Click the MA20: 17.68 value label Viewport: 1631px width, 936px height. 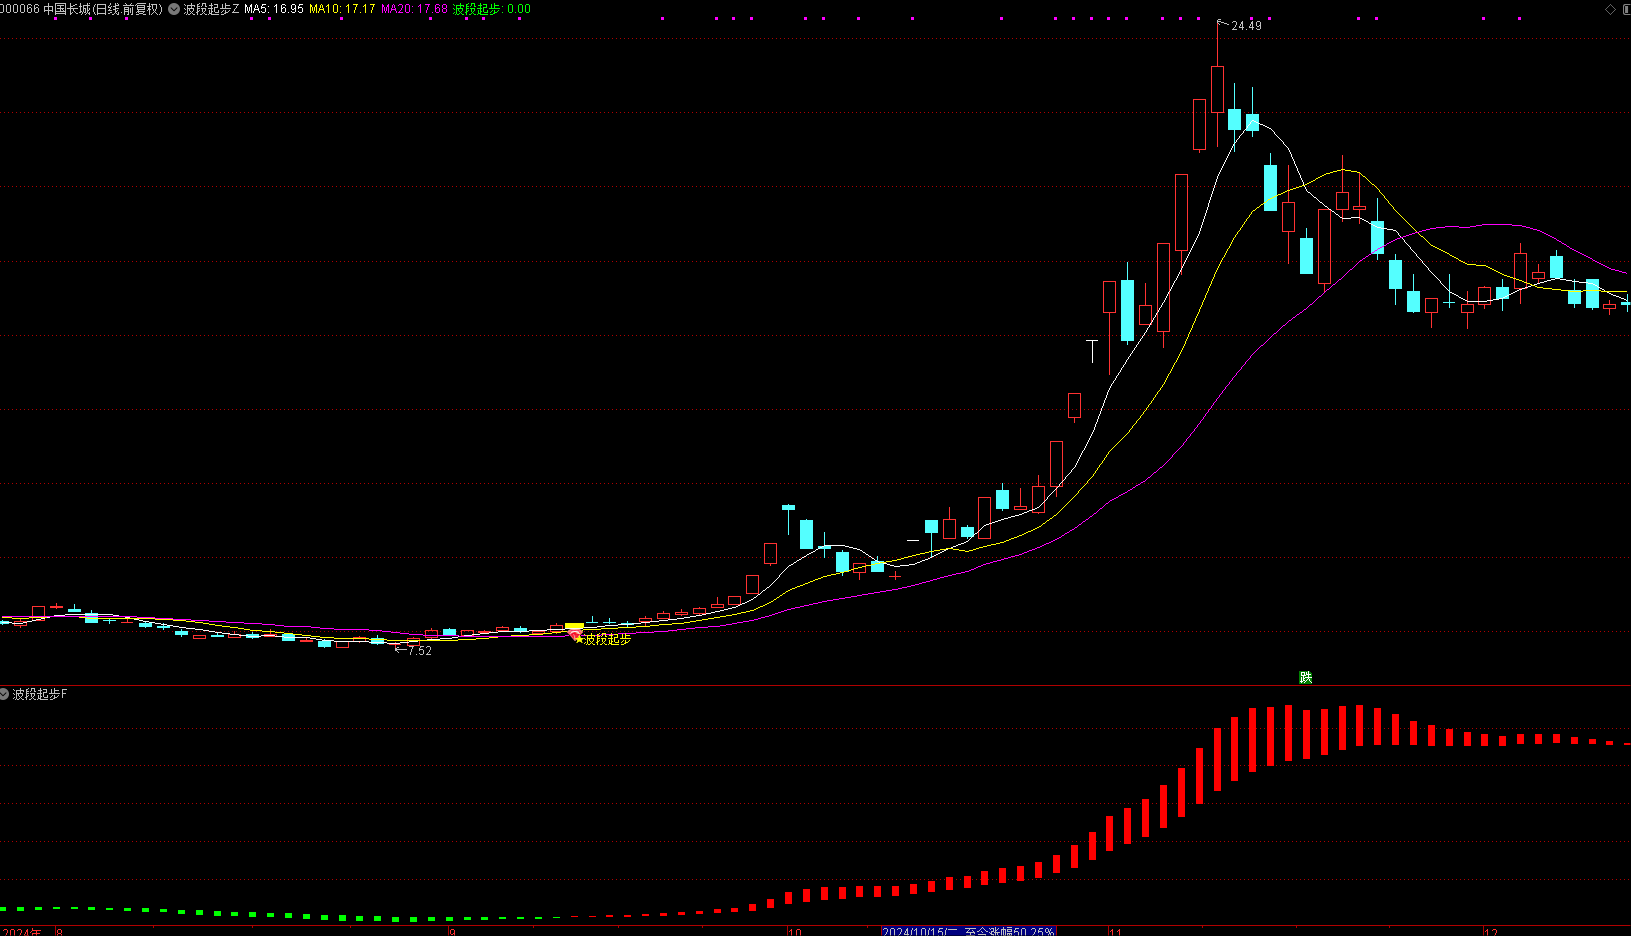coord(414,9)
